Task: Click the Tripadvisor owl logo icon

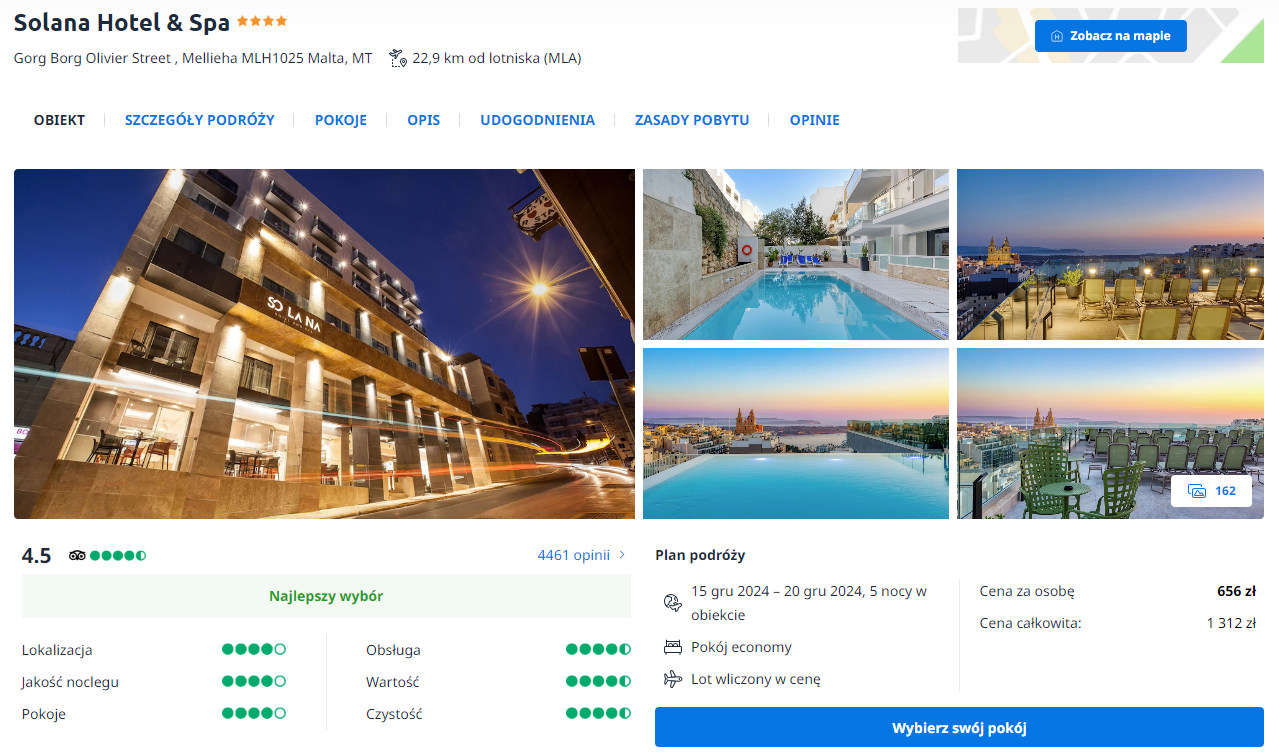Action: point(77,555)
